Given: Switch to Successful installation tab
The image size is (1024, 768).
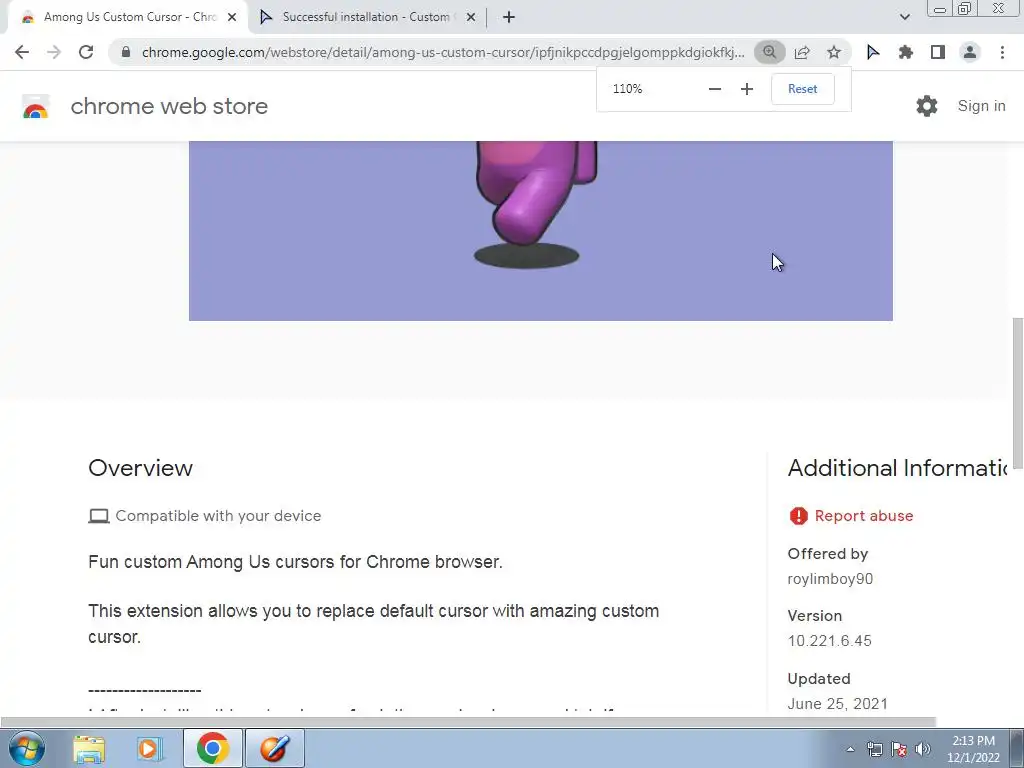Looking at the screenshot, I should [x=367, y=17].
